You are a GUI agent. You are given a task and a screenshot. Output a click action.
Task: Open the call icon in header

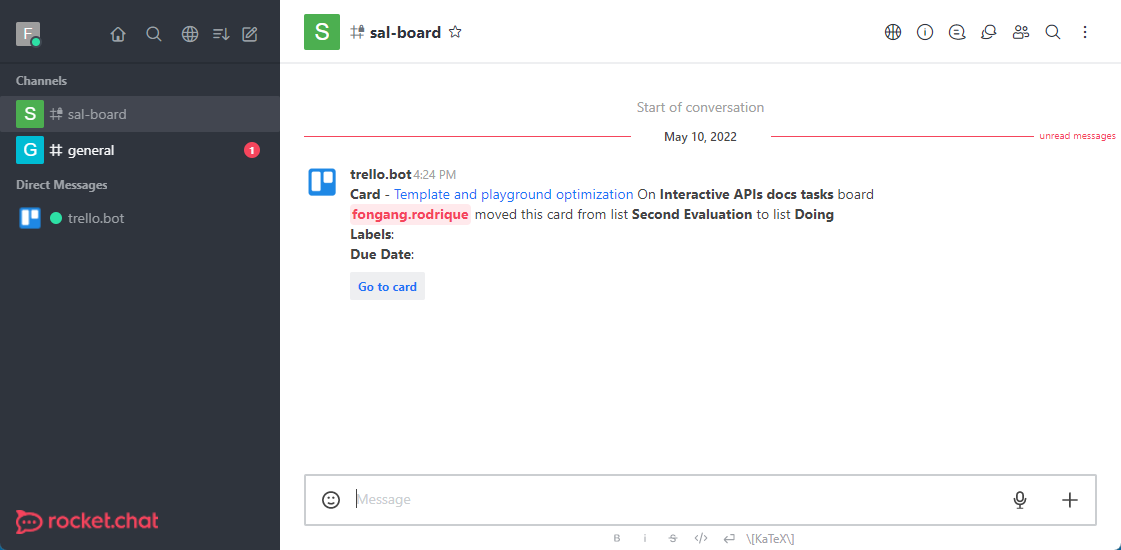[892, 32]
